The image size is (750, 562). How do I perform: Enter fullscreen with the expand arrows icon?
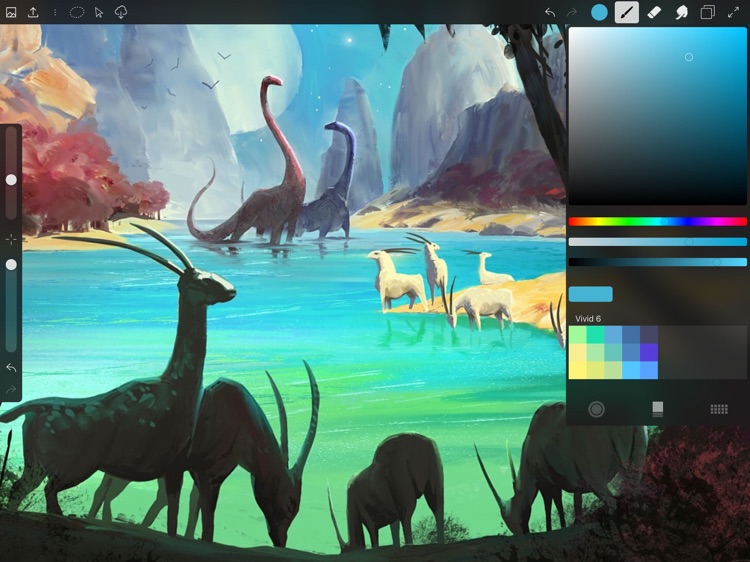(733, 12)
